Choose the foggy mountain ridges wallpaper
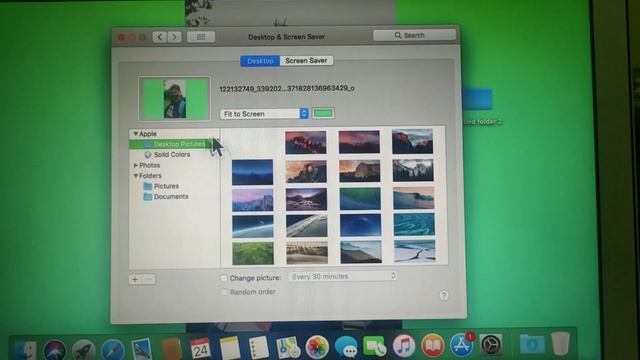Screen dimensions: 640x360 coord(361,251)
